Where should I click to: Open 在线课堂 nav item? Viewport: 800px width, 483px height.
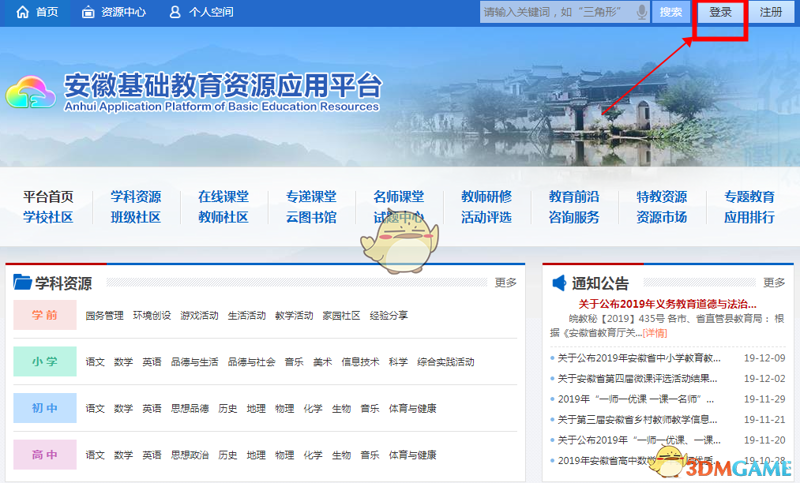click(x=223, y=196)
